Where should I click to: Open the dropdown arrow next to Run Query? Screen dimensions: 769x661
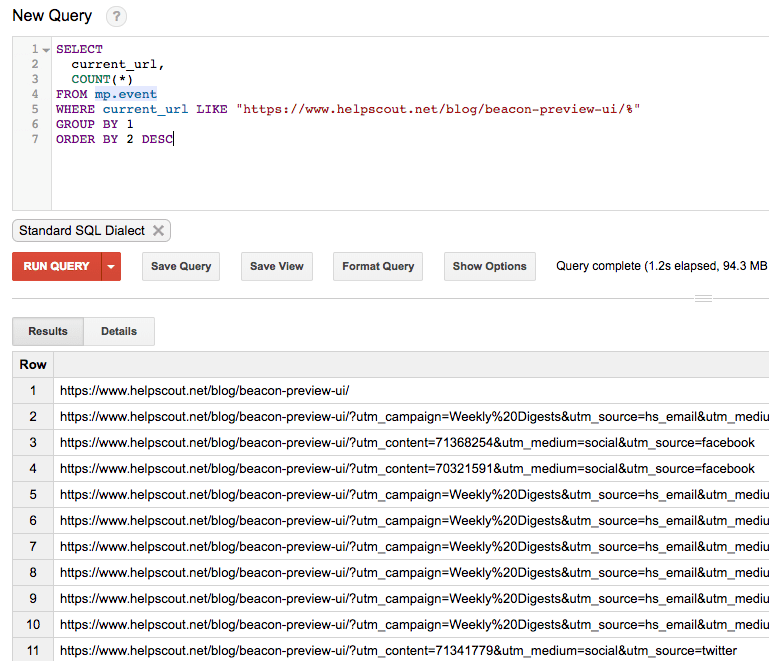point(111,267)
